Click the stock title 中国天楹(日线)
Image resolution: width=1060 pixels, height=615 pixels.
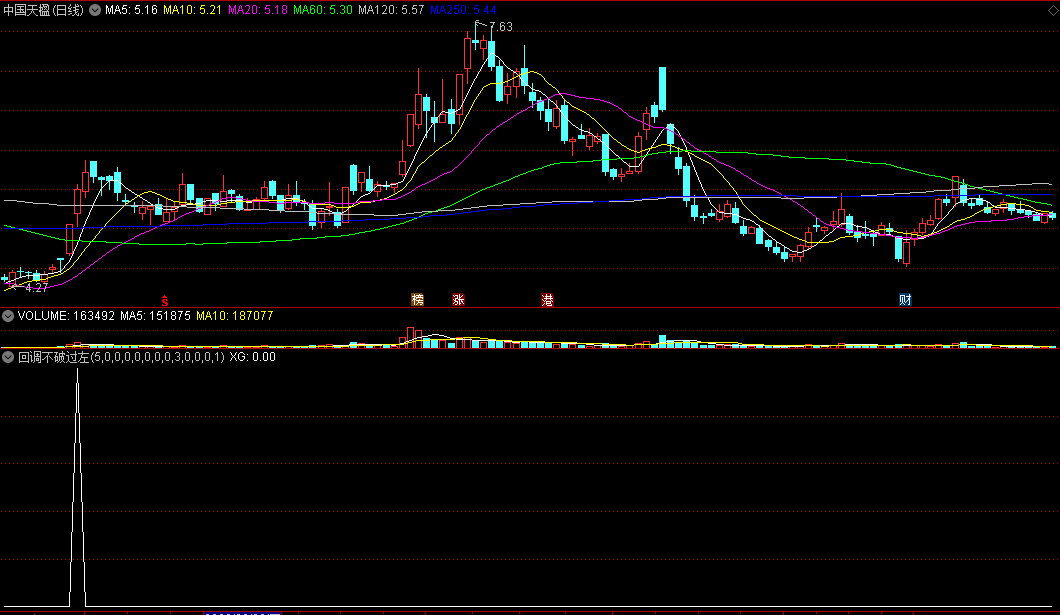[x=44, y=10]
